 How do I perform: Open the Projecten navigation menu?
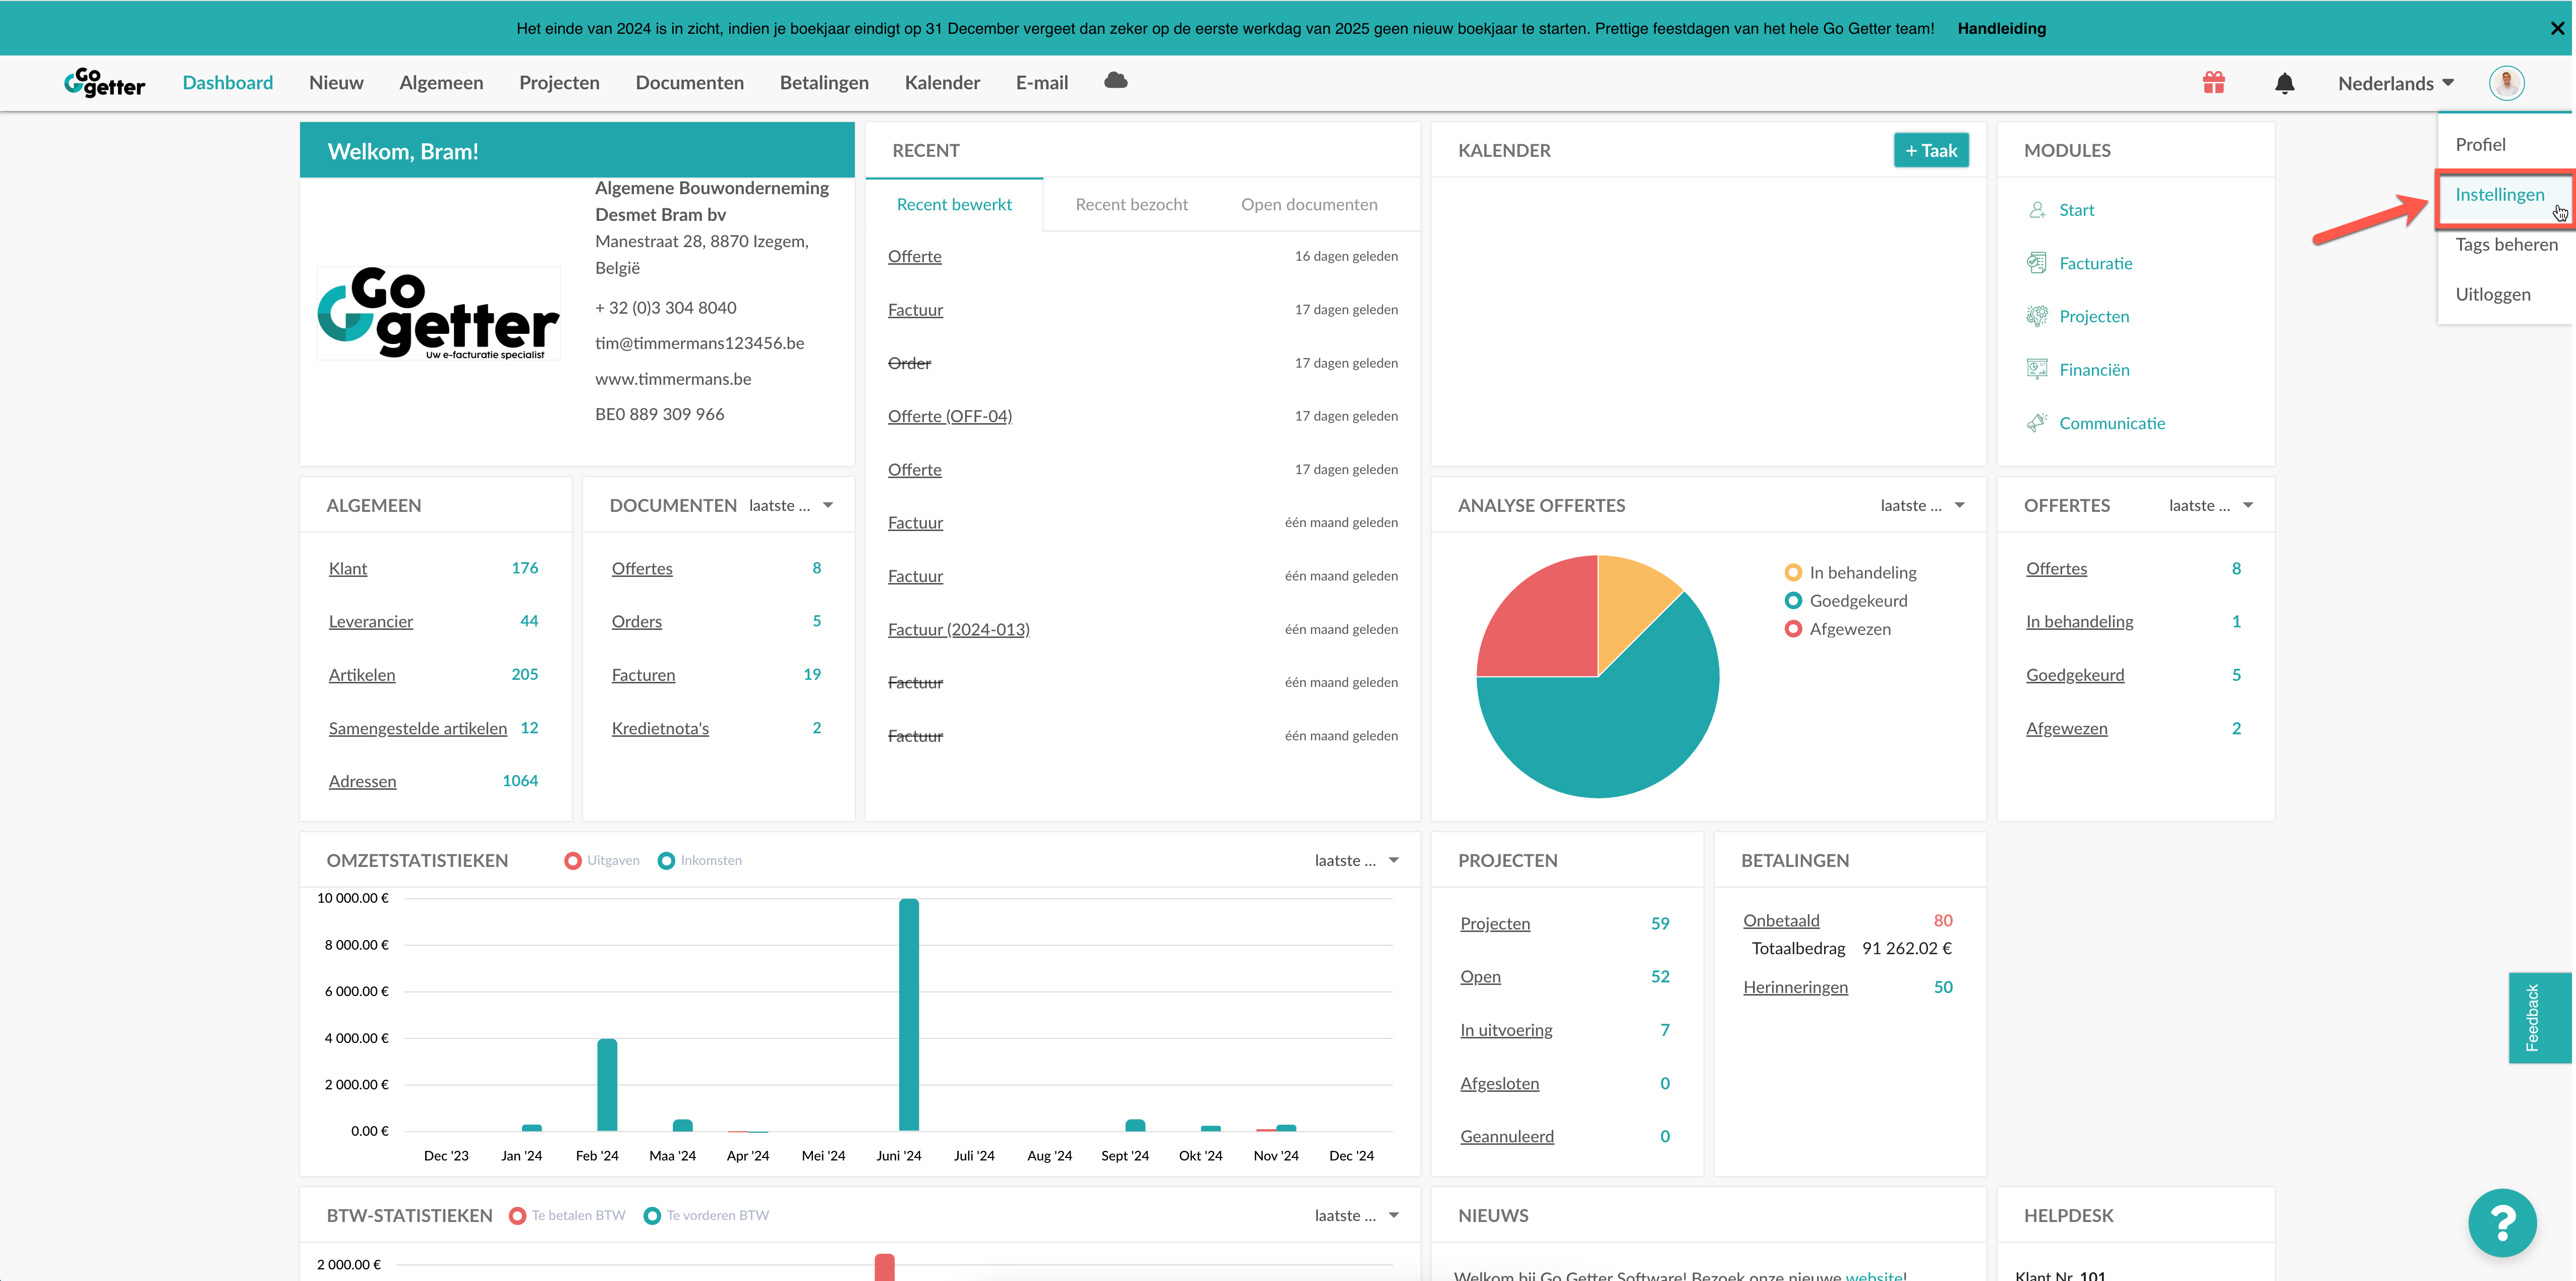point(559,83)
